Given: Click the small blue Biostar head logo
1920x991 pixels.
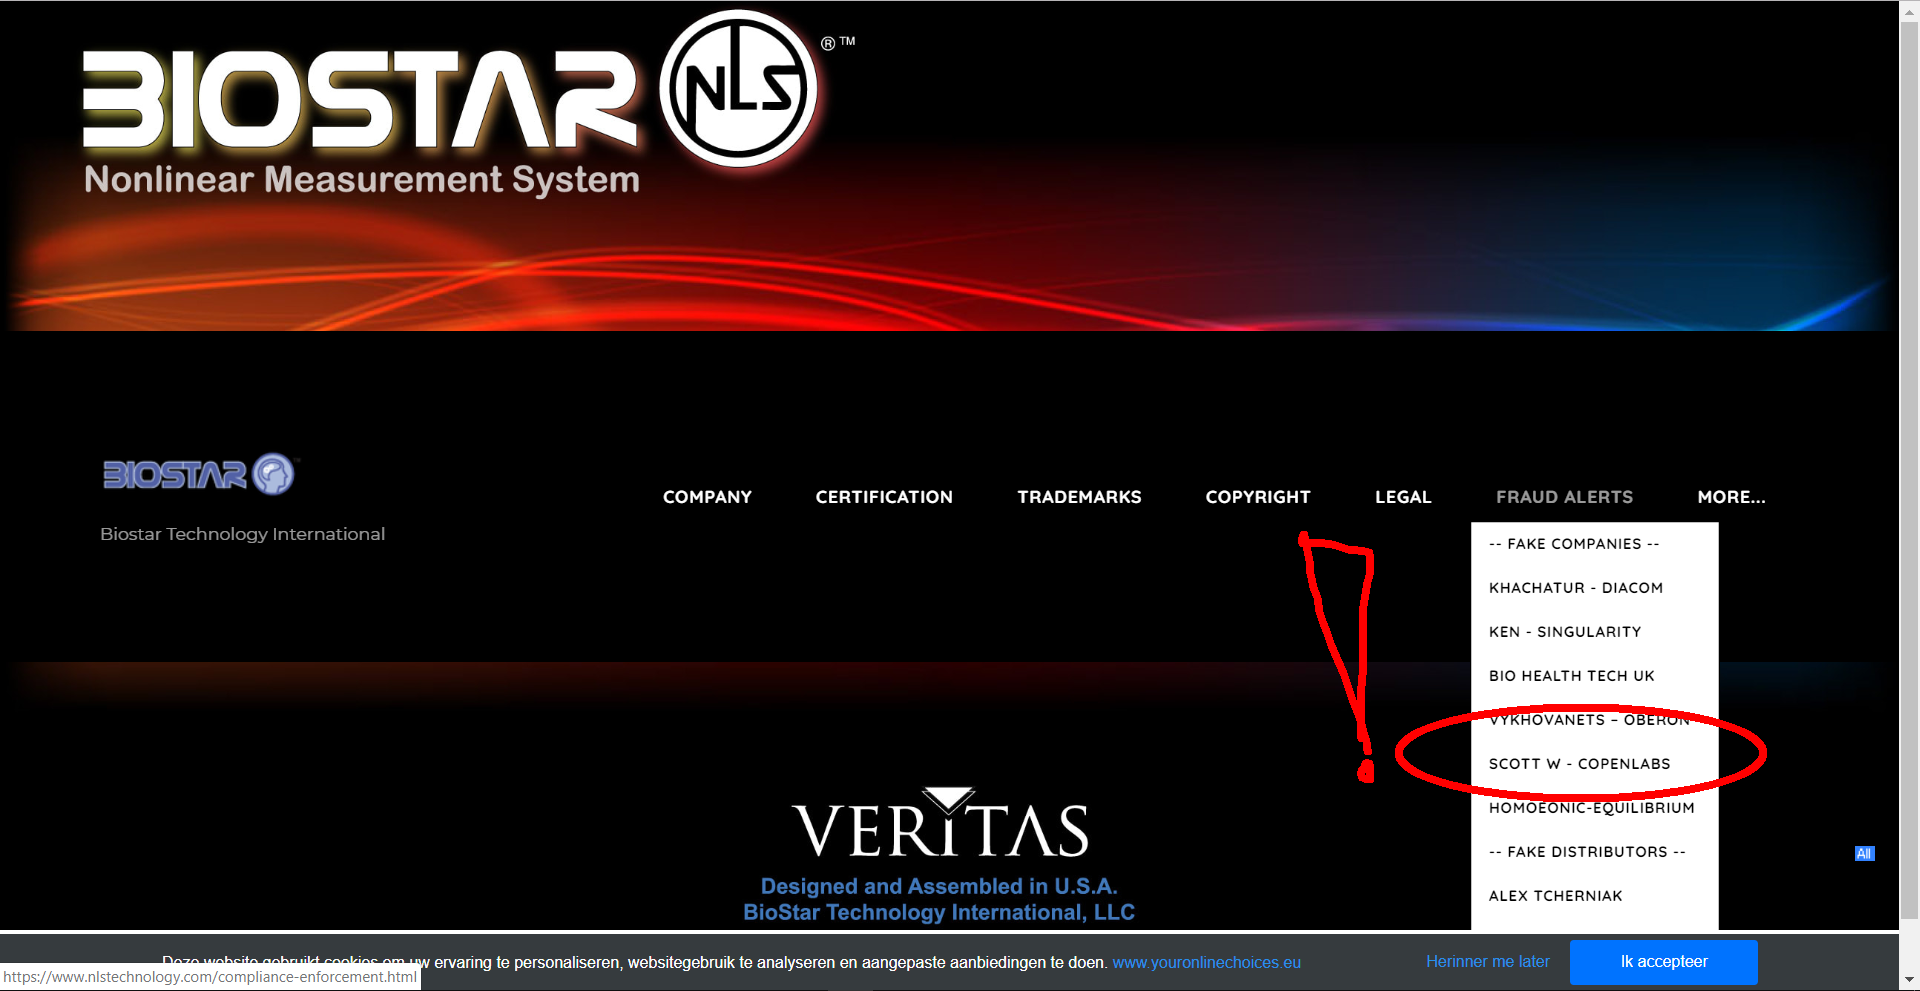Looking at the screenshot, I should [x=273, y=474].
